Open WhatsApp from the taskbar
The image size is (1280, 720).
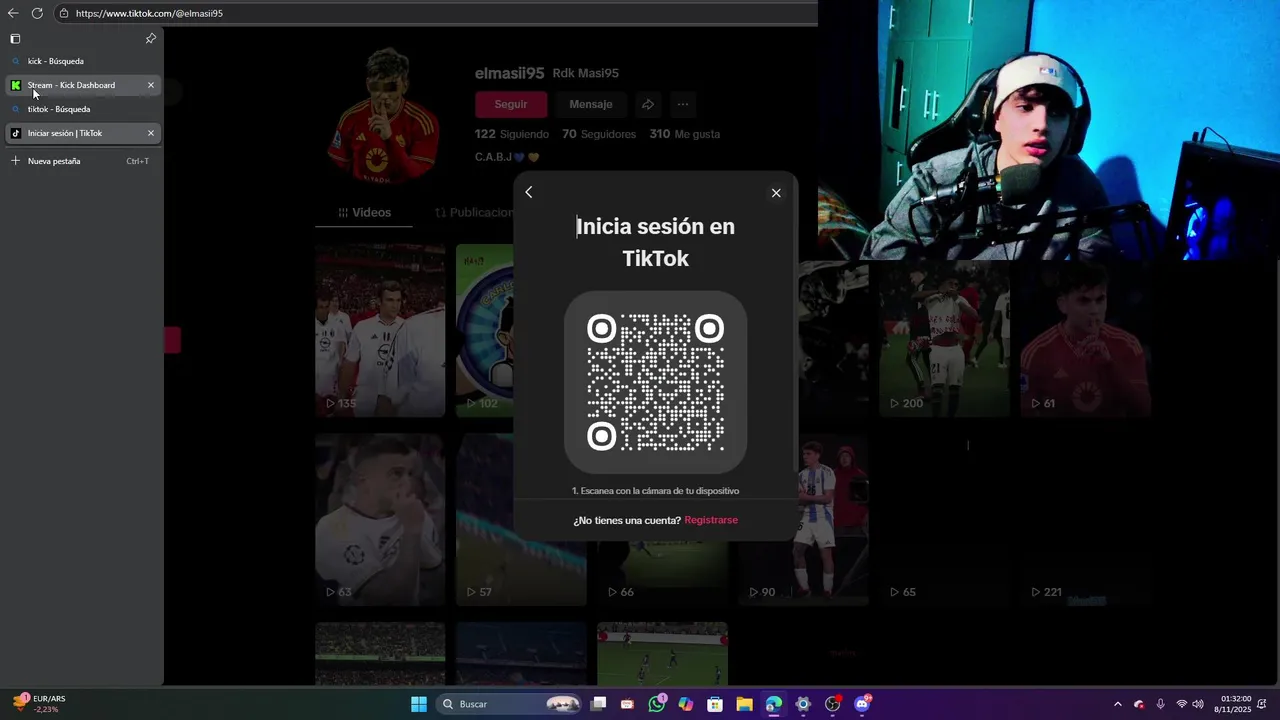coord(657,704)
